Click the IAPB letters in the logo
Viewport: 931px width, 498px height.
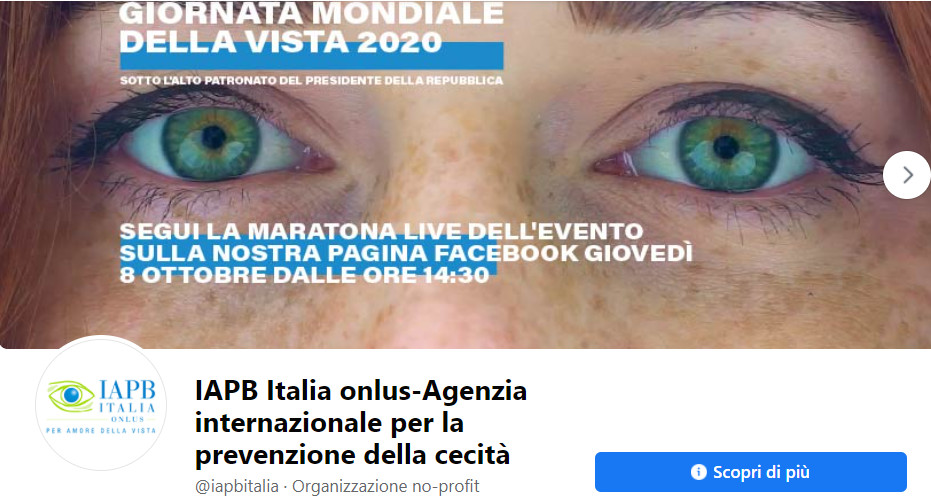127,389
